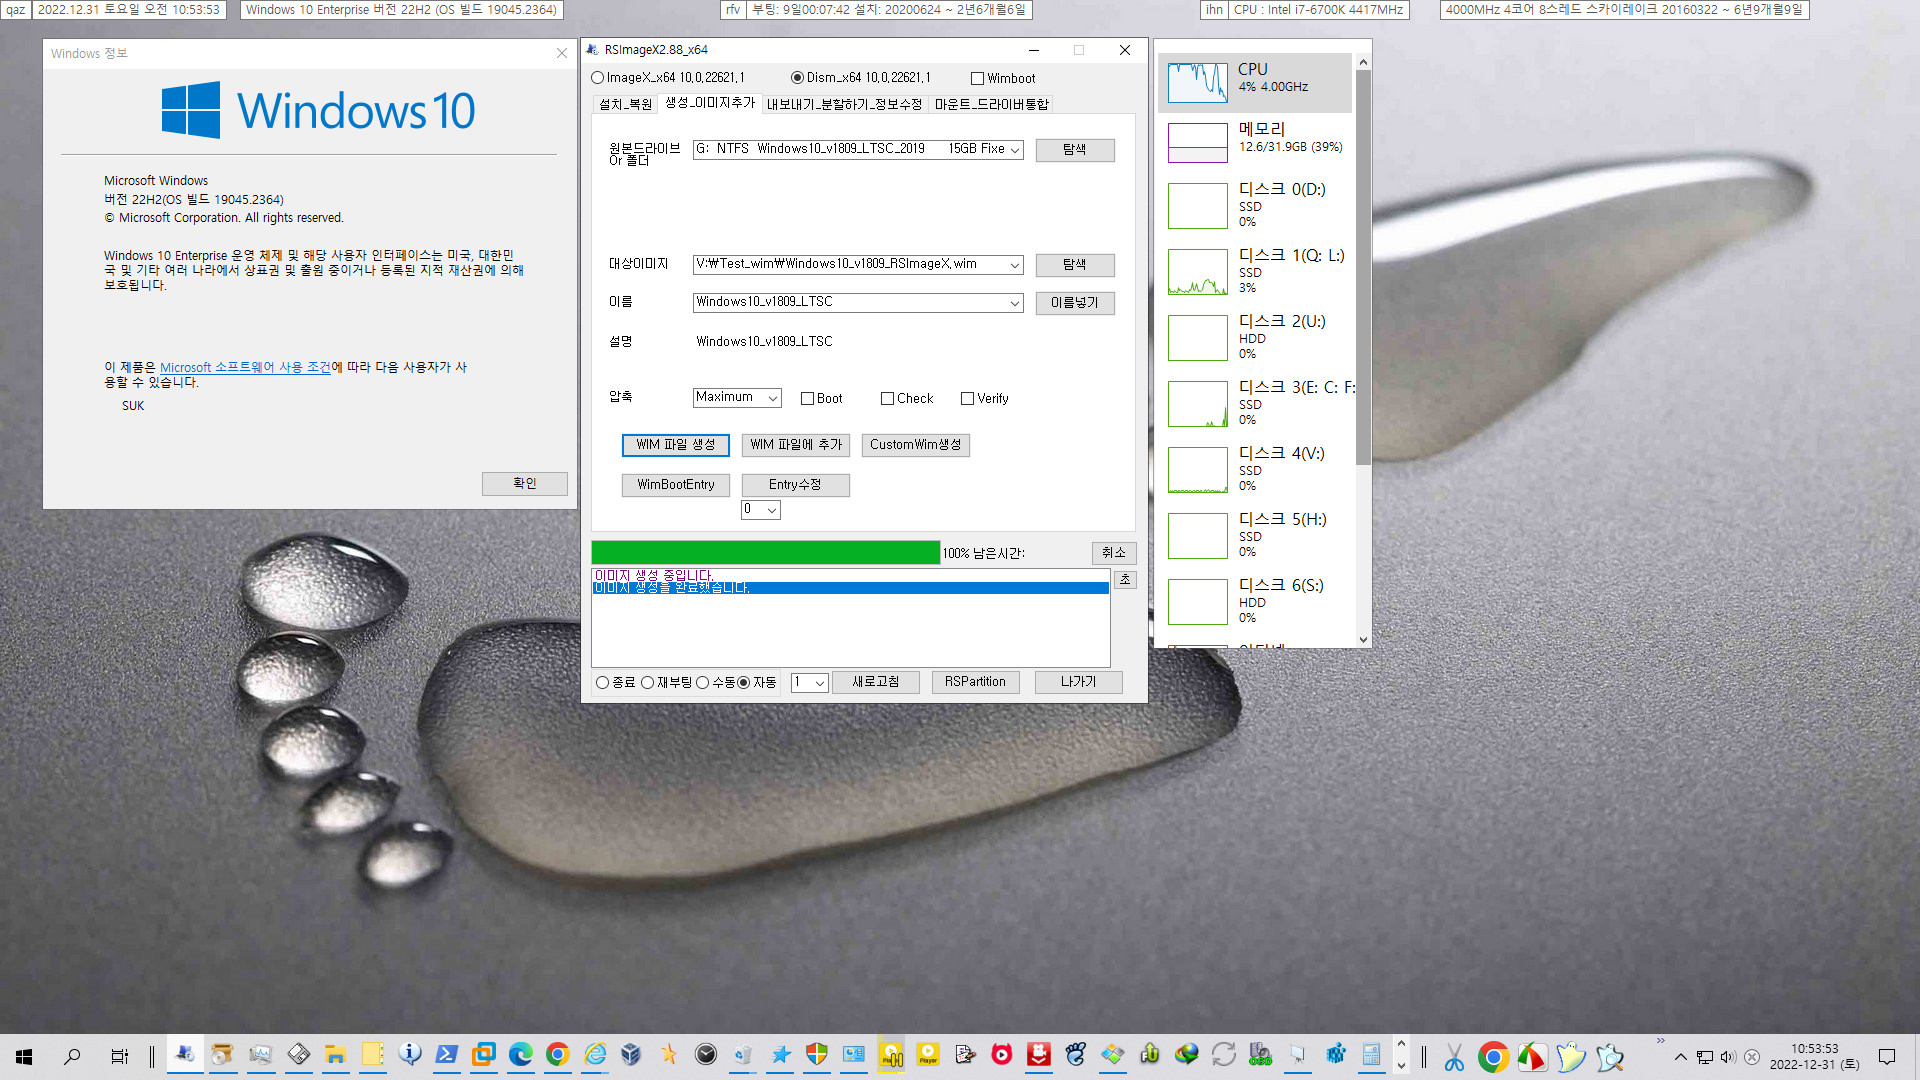
Task: Click 탐색 button next to 원본드라이브
Action: 1075,150
